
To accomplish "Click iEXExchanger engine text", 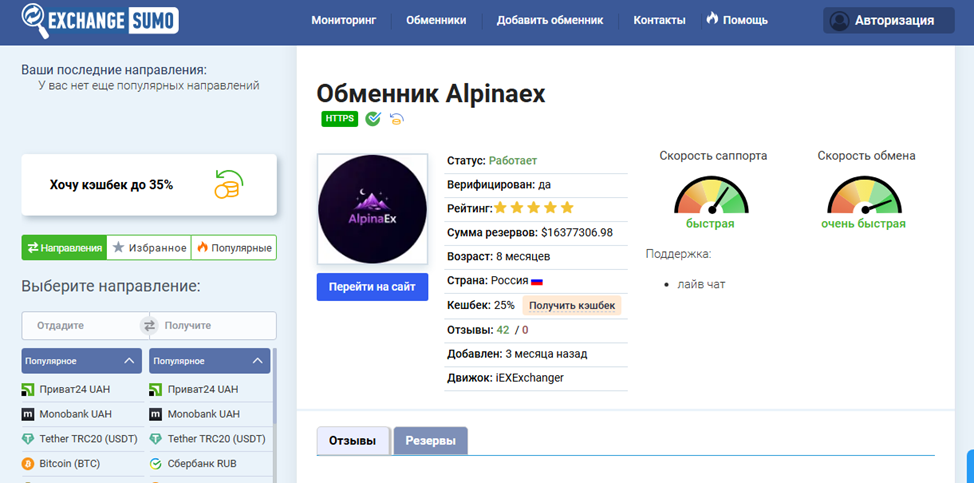I will tap(530, 377).
